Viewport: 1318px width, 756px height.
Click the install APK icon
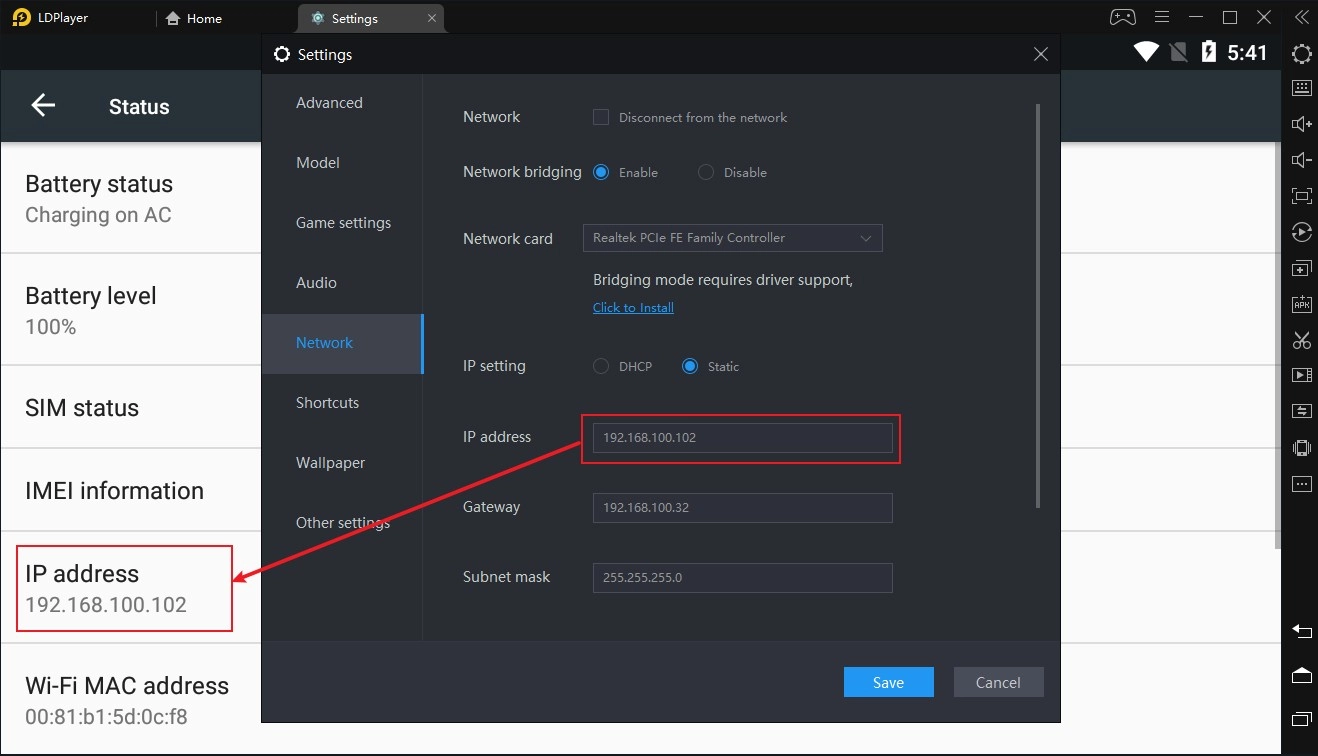coord(1301,304)
